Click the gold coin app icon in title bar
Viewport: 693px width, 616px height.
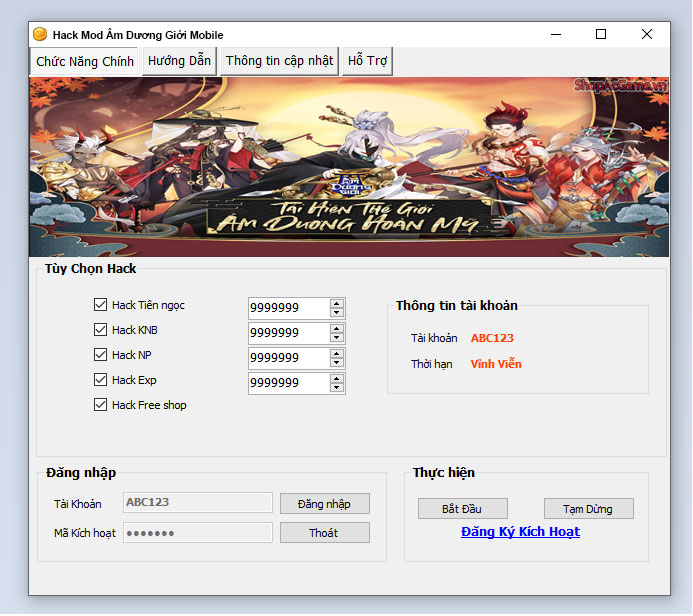point(40,34)
